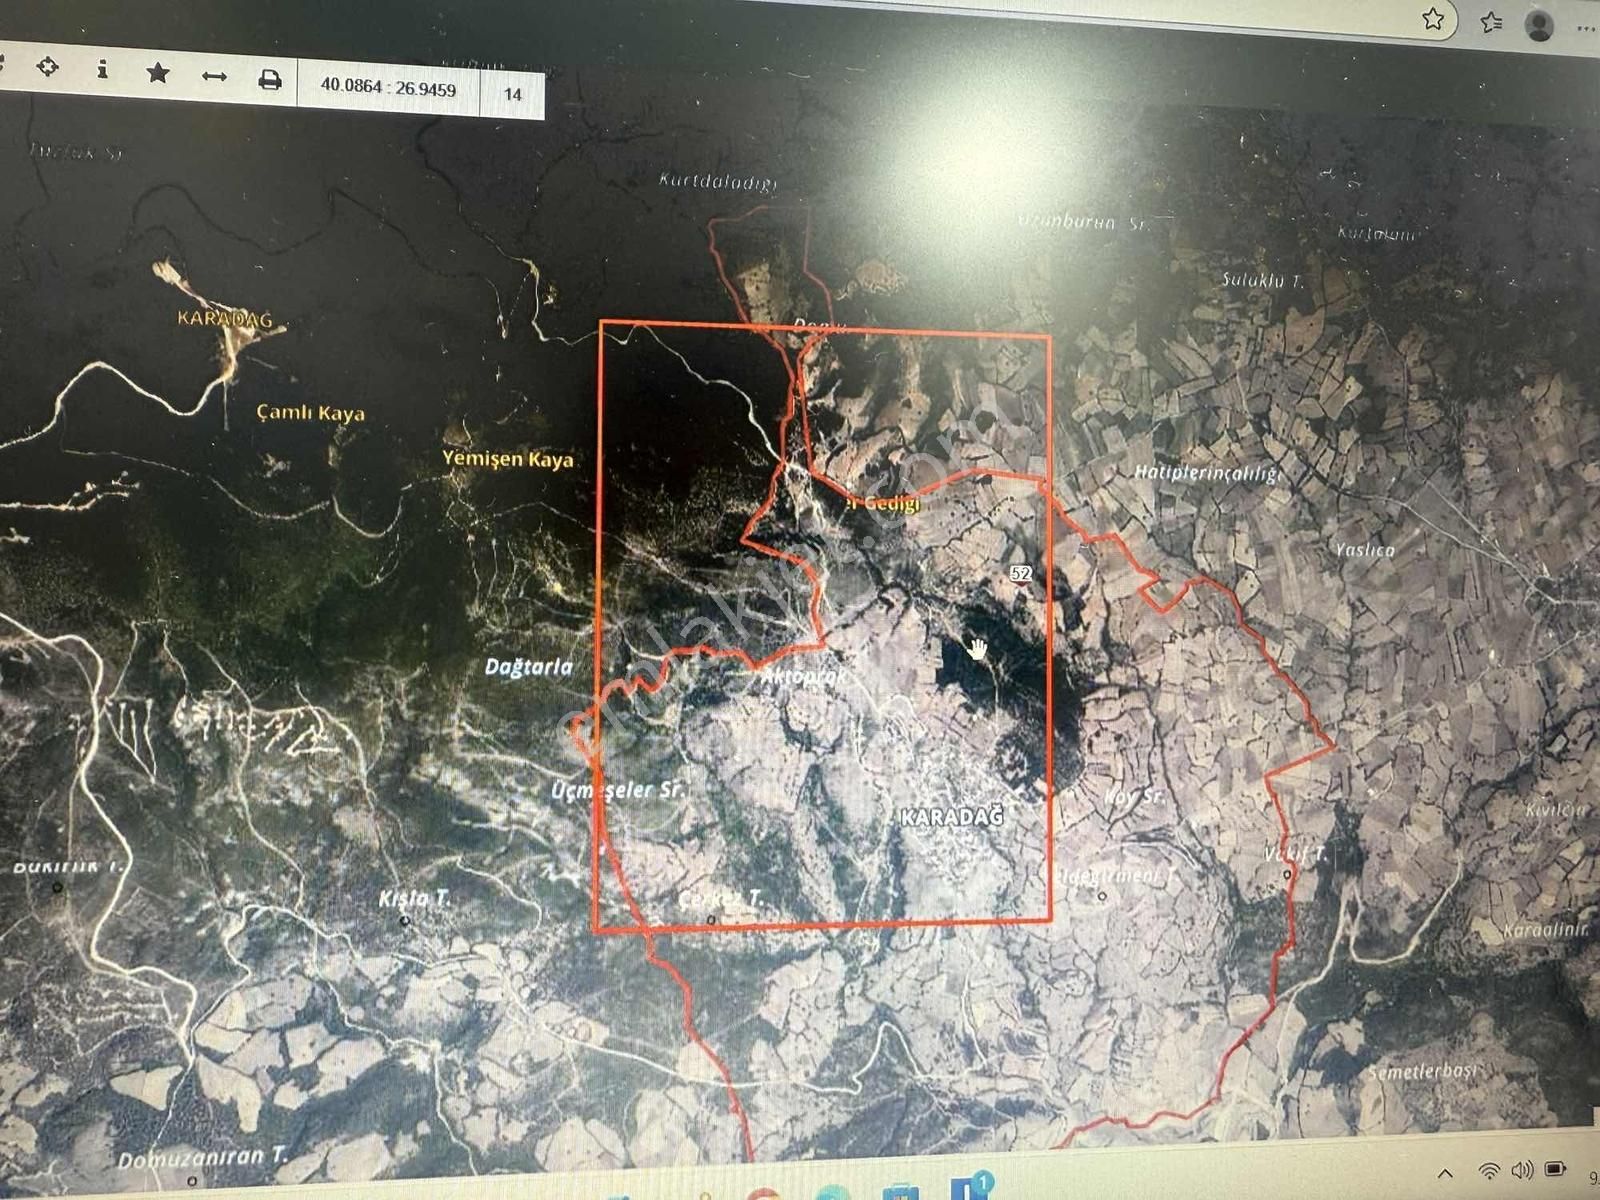The width and height of the screenshot is (1600, 1200).
Task: Click the black star bookmark in map toolbar
Action: coord(157,73)
